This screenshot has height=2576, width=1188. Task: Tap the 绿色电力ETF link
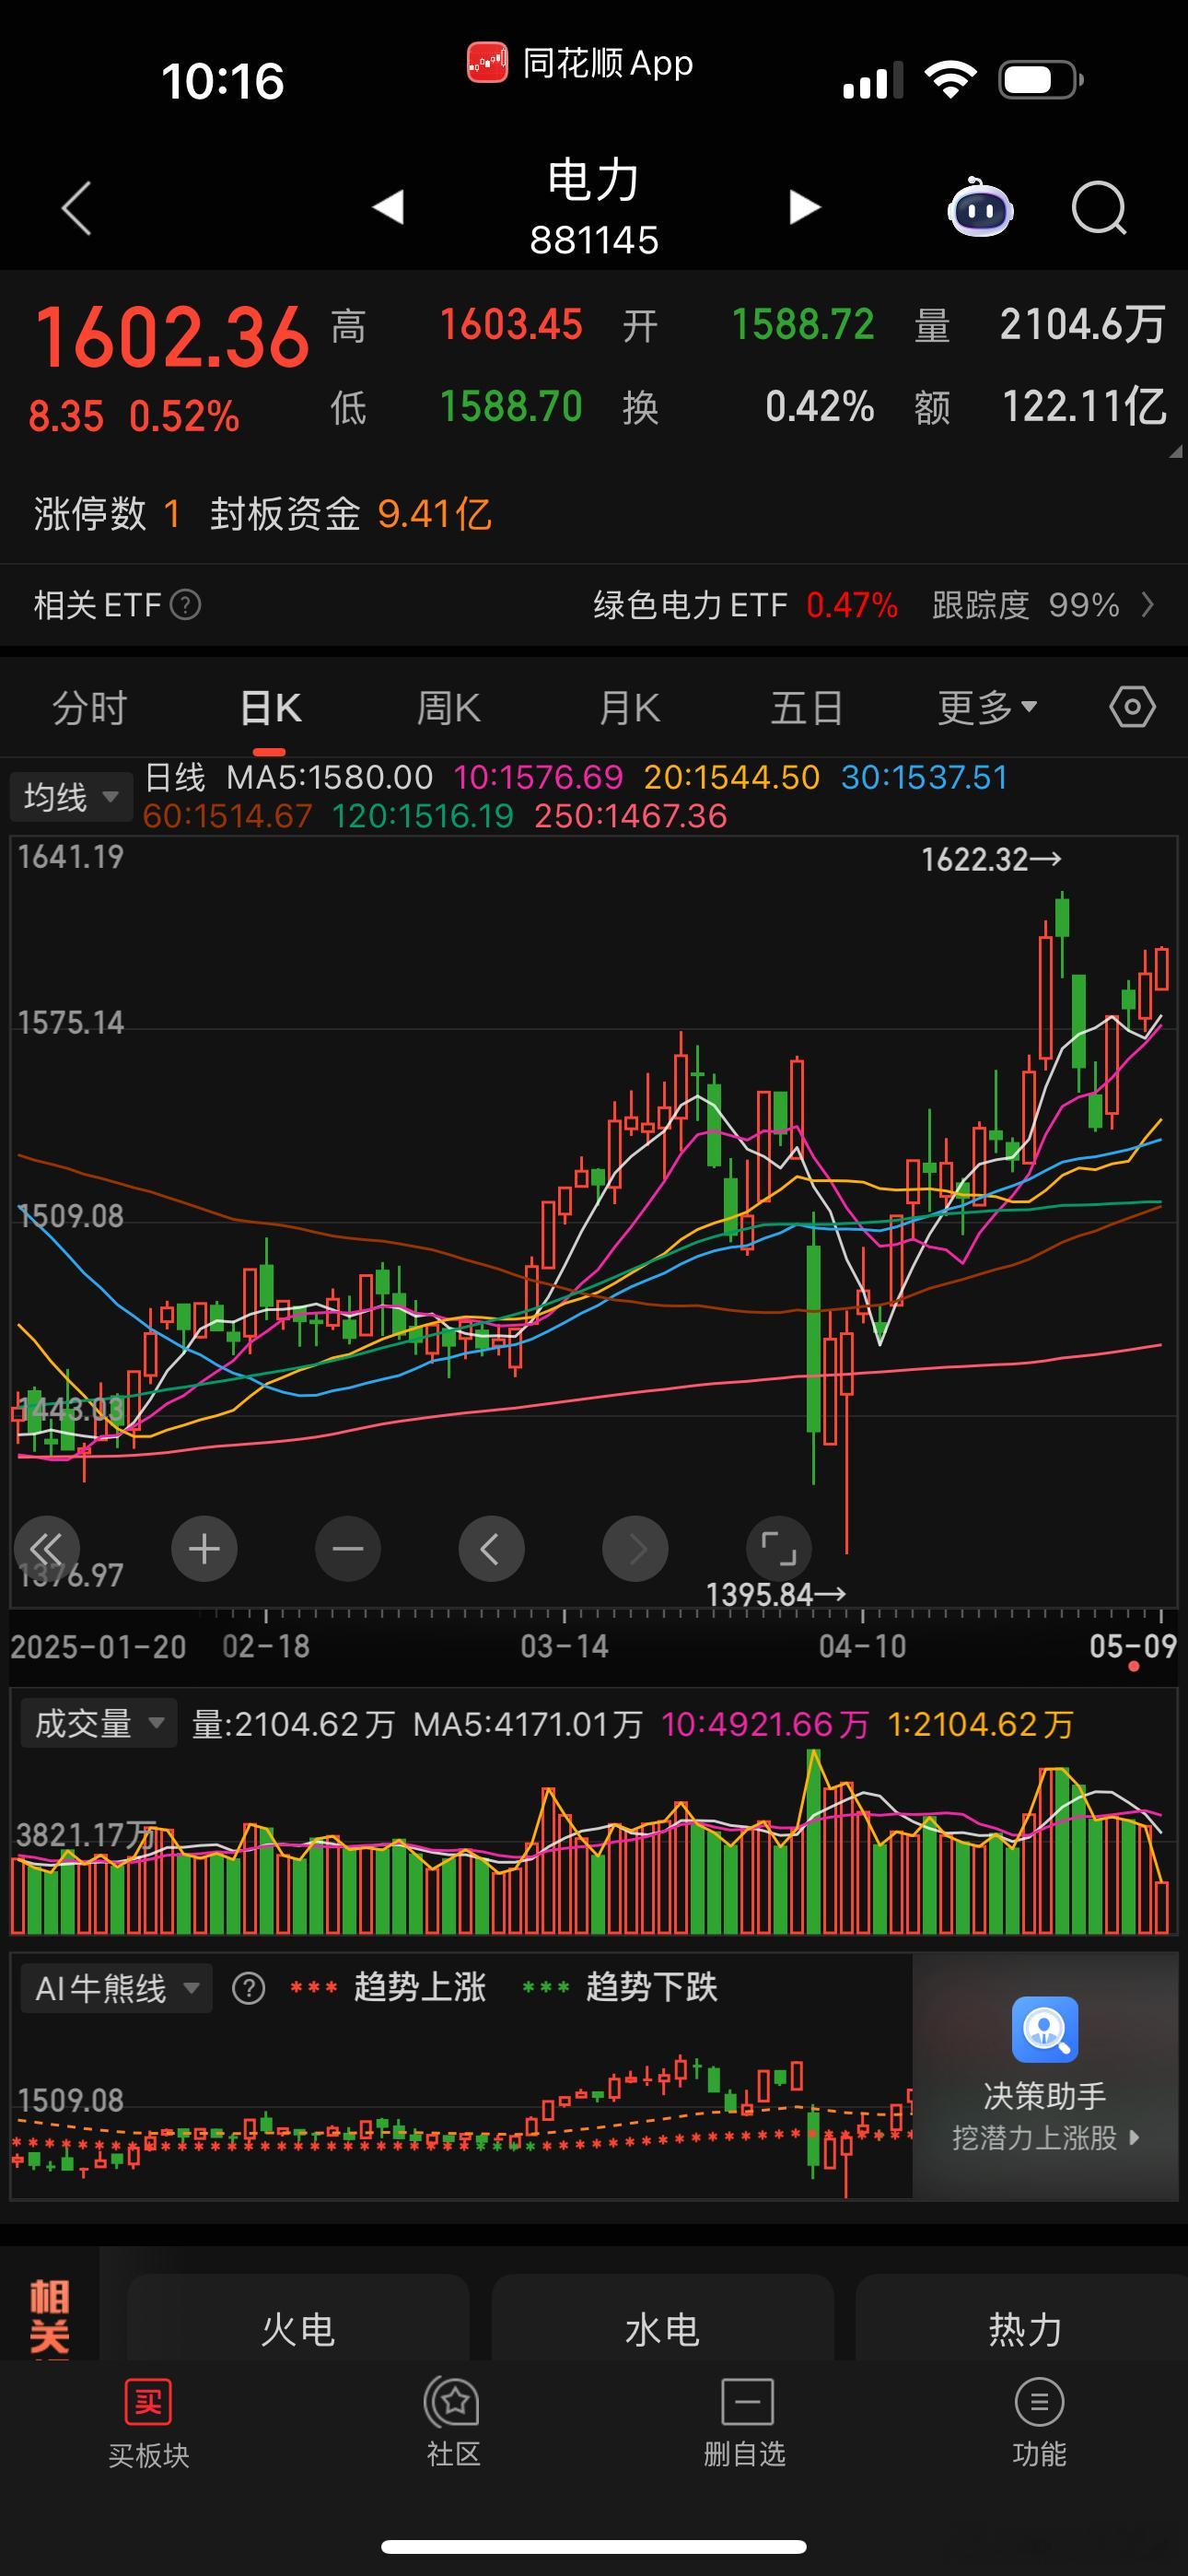point(690,605)
